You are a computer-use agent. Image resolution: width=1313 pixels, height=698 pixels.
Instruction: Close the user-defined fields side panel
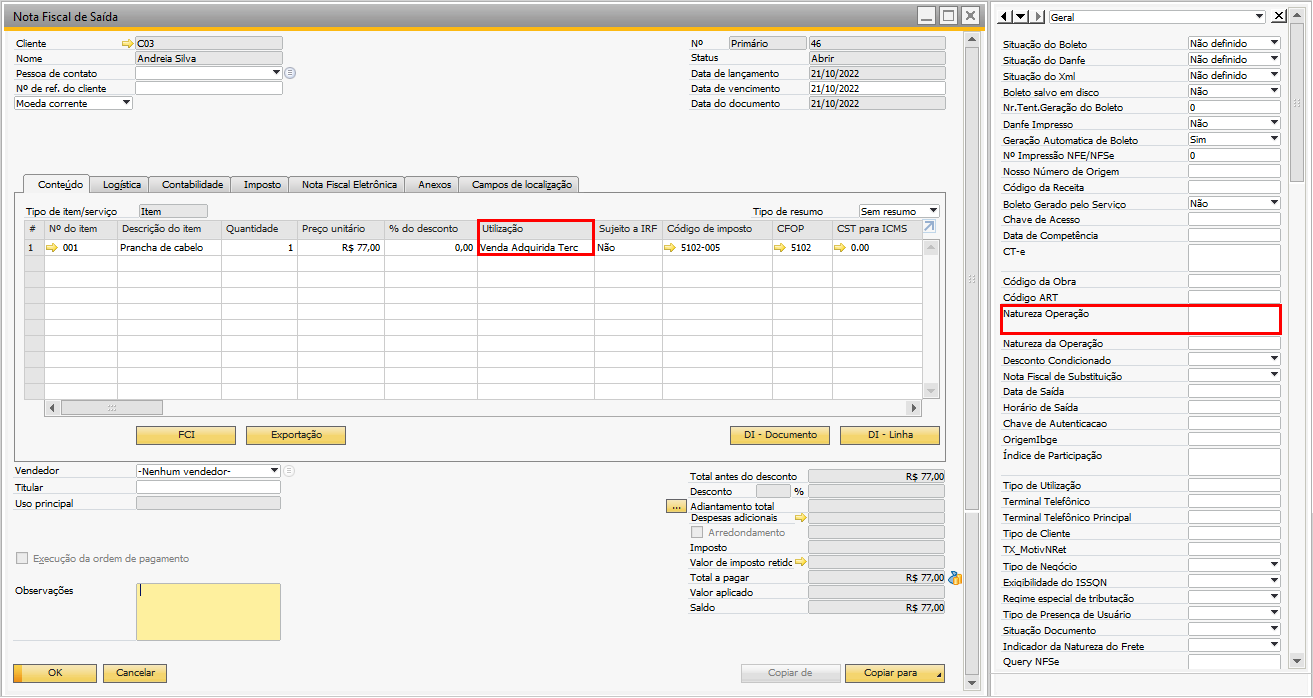pyautogui.click(x=1279, y=16)
